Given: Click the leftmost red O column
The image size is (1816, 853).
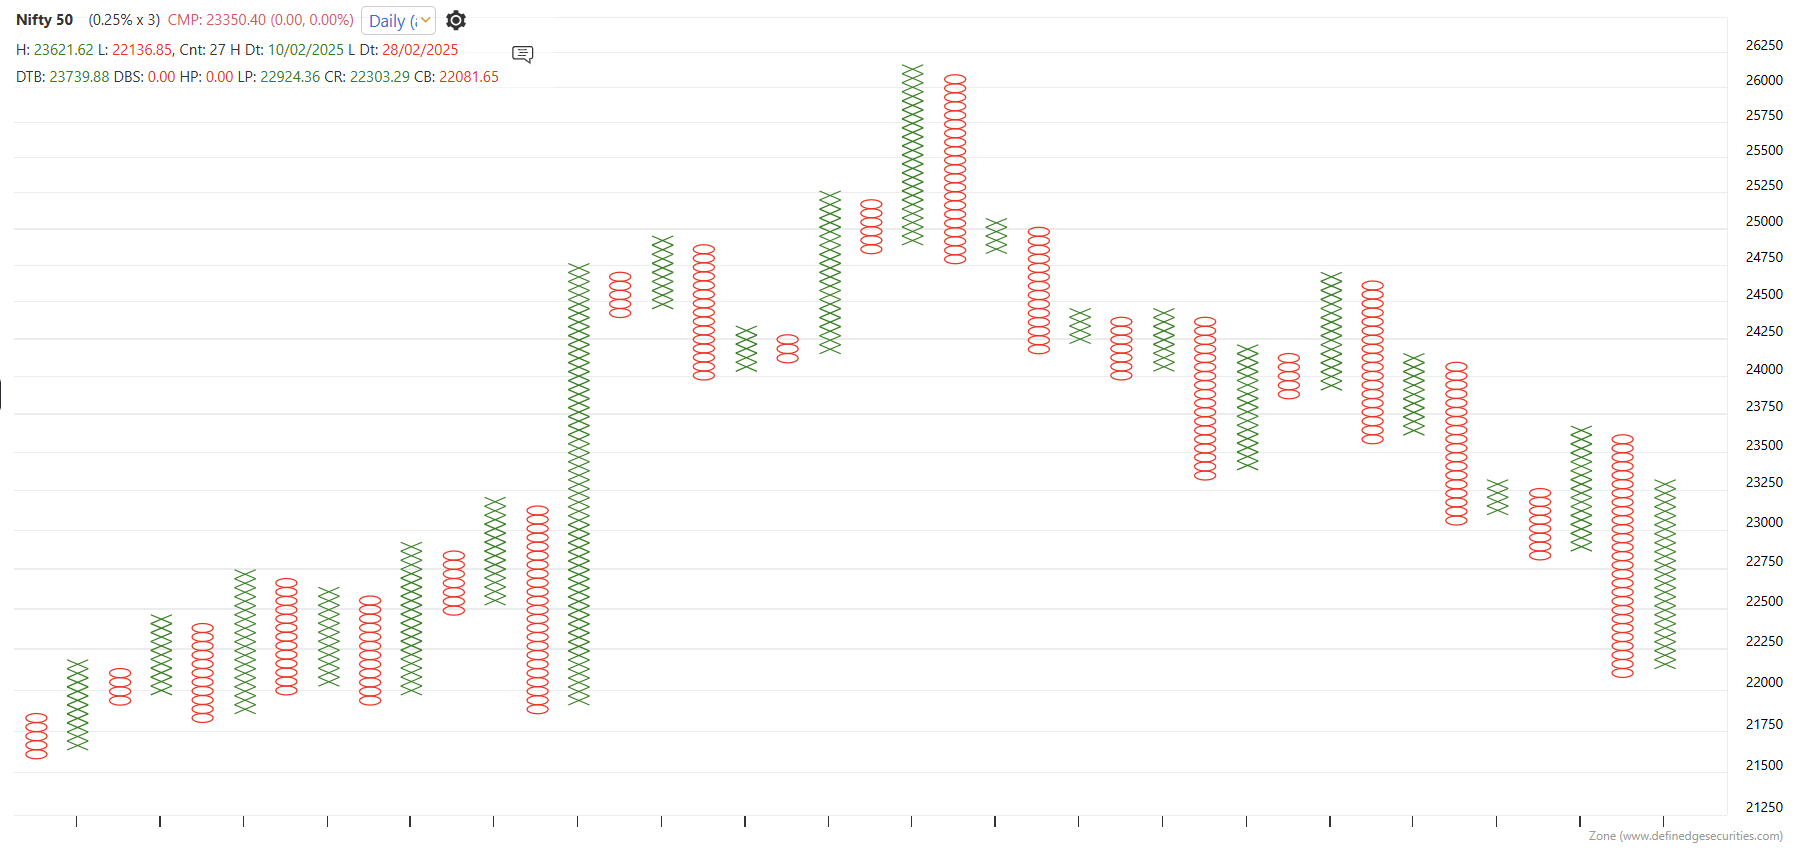Looking at the screenshot, I should point(36,736).
